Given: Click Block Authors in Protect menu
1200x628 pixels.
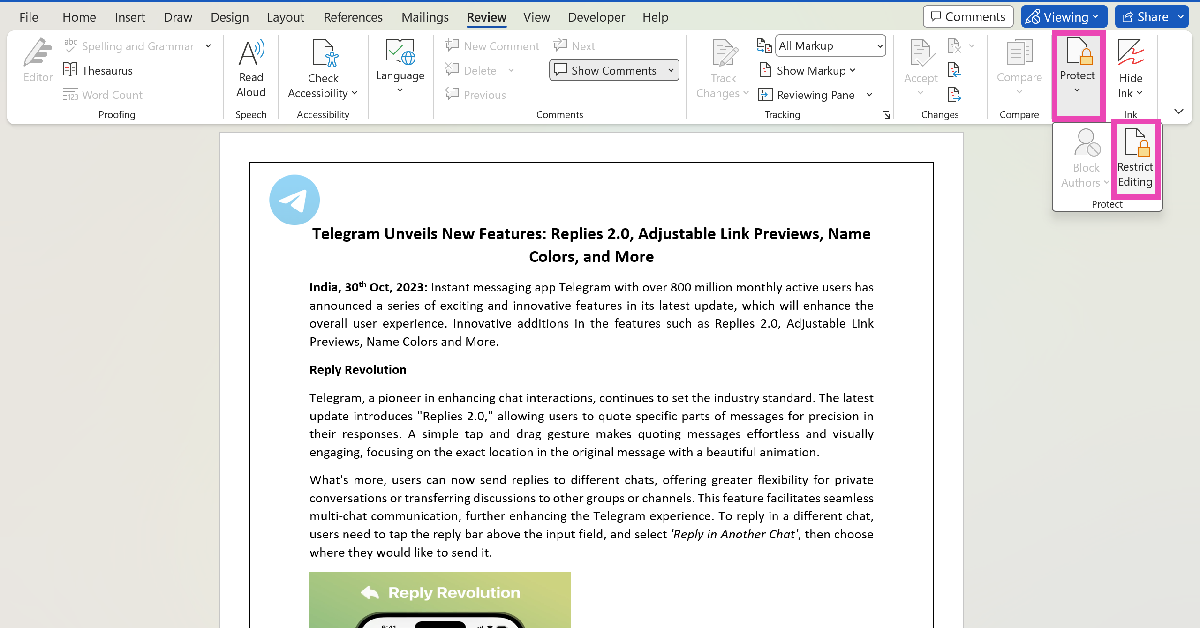Looking at the screenshot, I should [1085, 160].
